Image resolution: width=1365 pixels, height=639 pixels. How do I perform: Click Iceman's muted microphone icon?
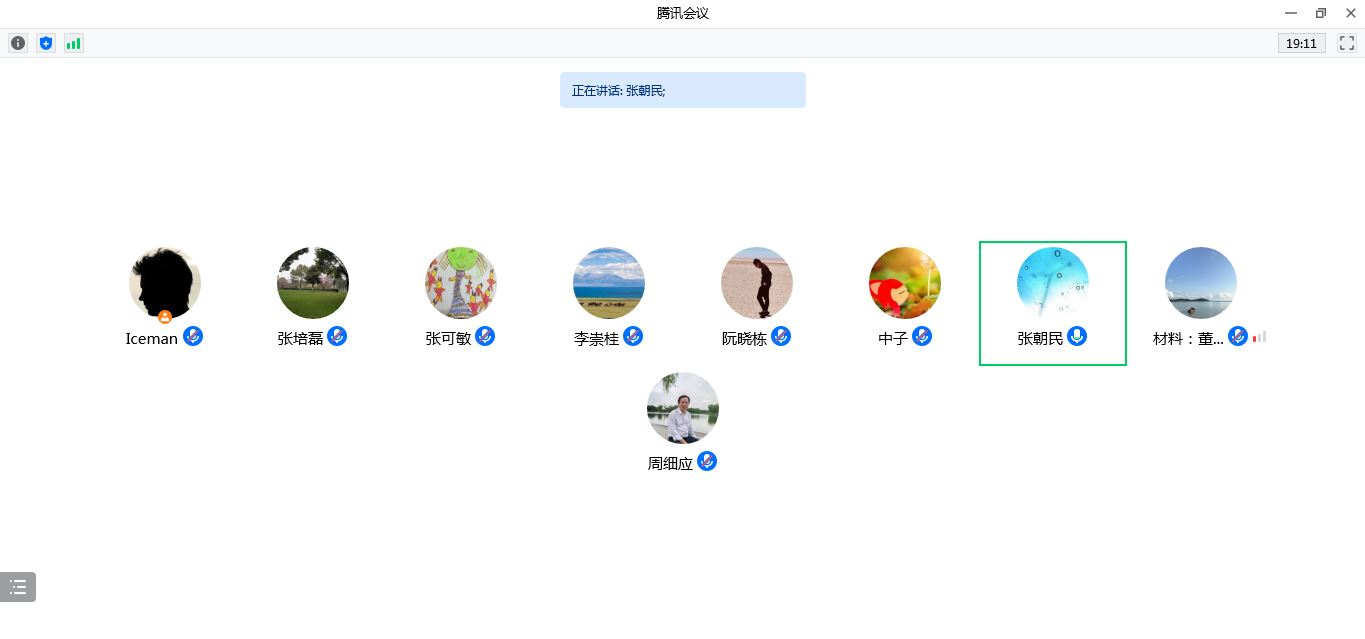click(x=193, y=337)
